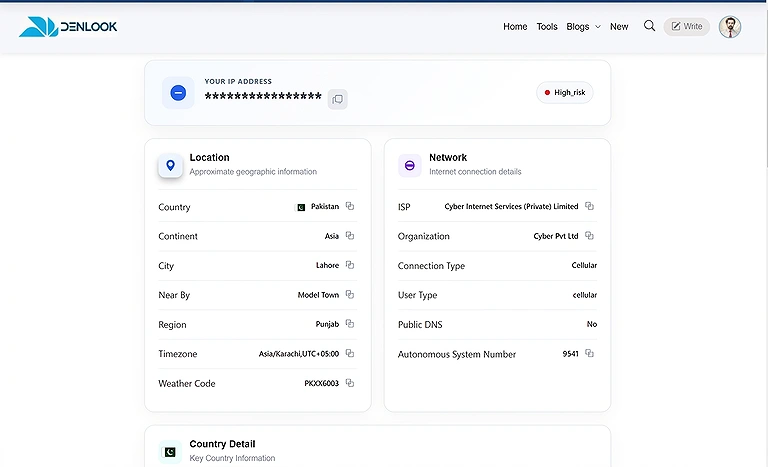
Task: Click 'Internet connection details' subtitle
Action: point(475,172)
